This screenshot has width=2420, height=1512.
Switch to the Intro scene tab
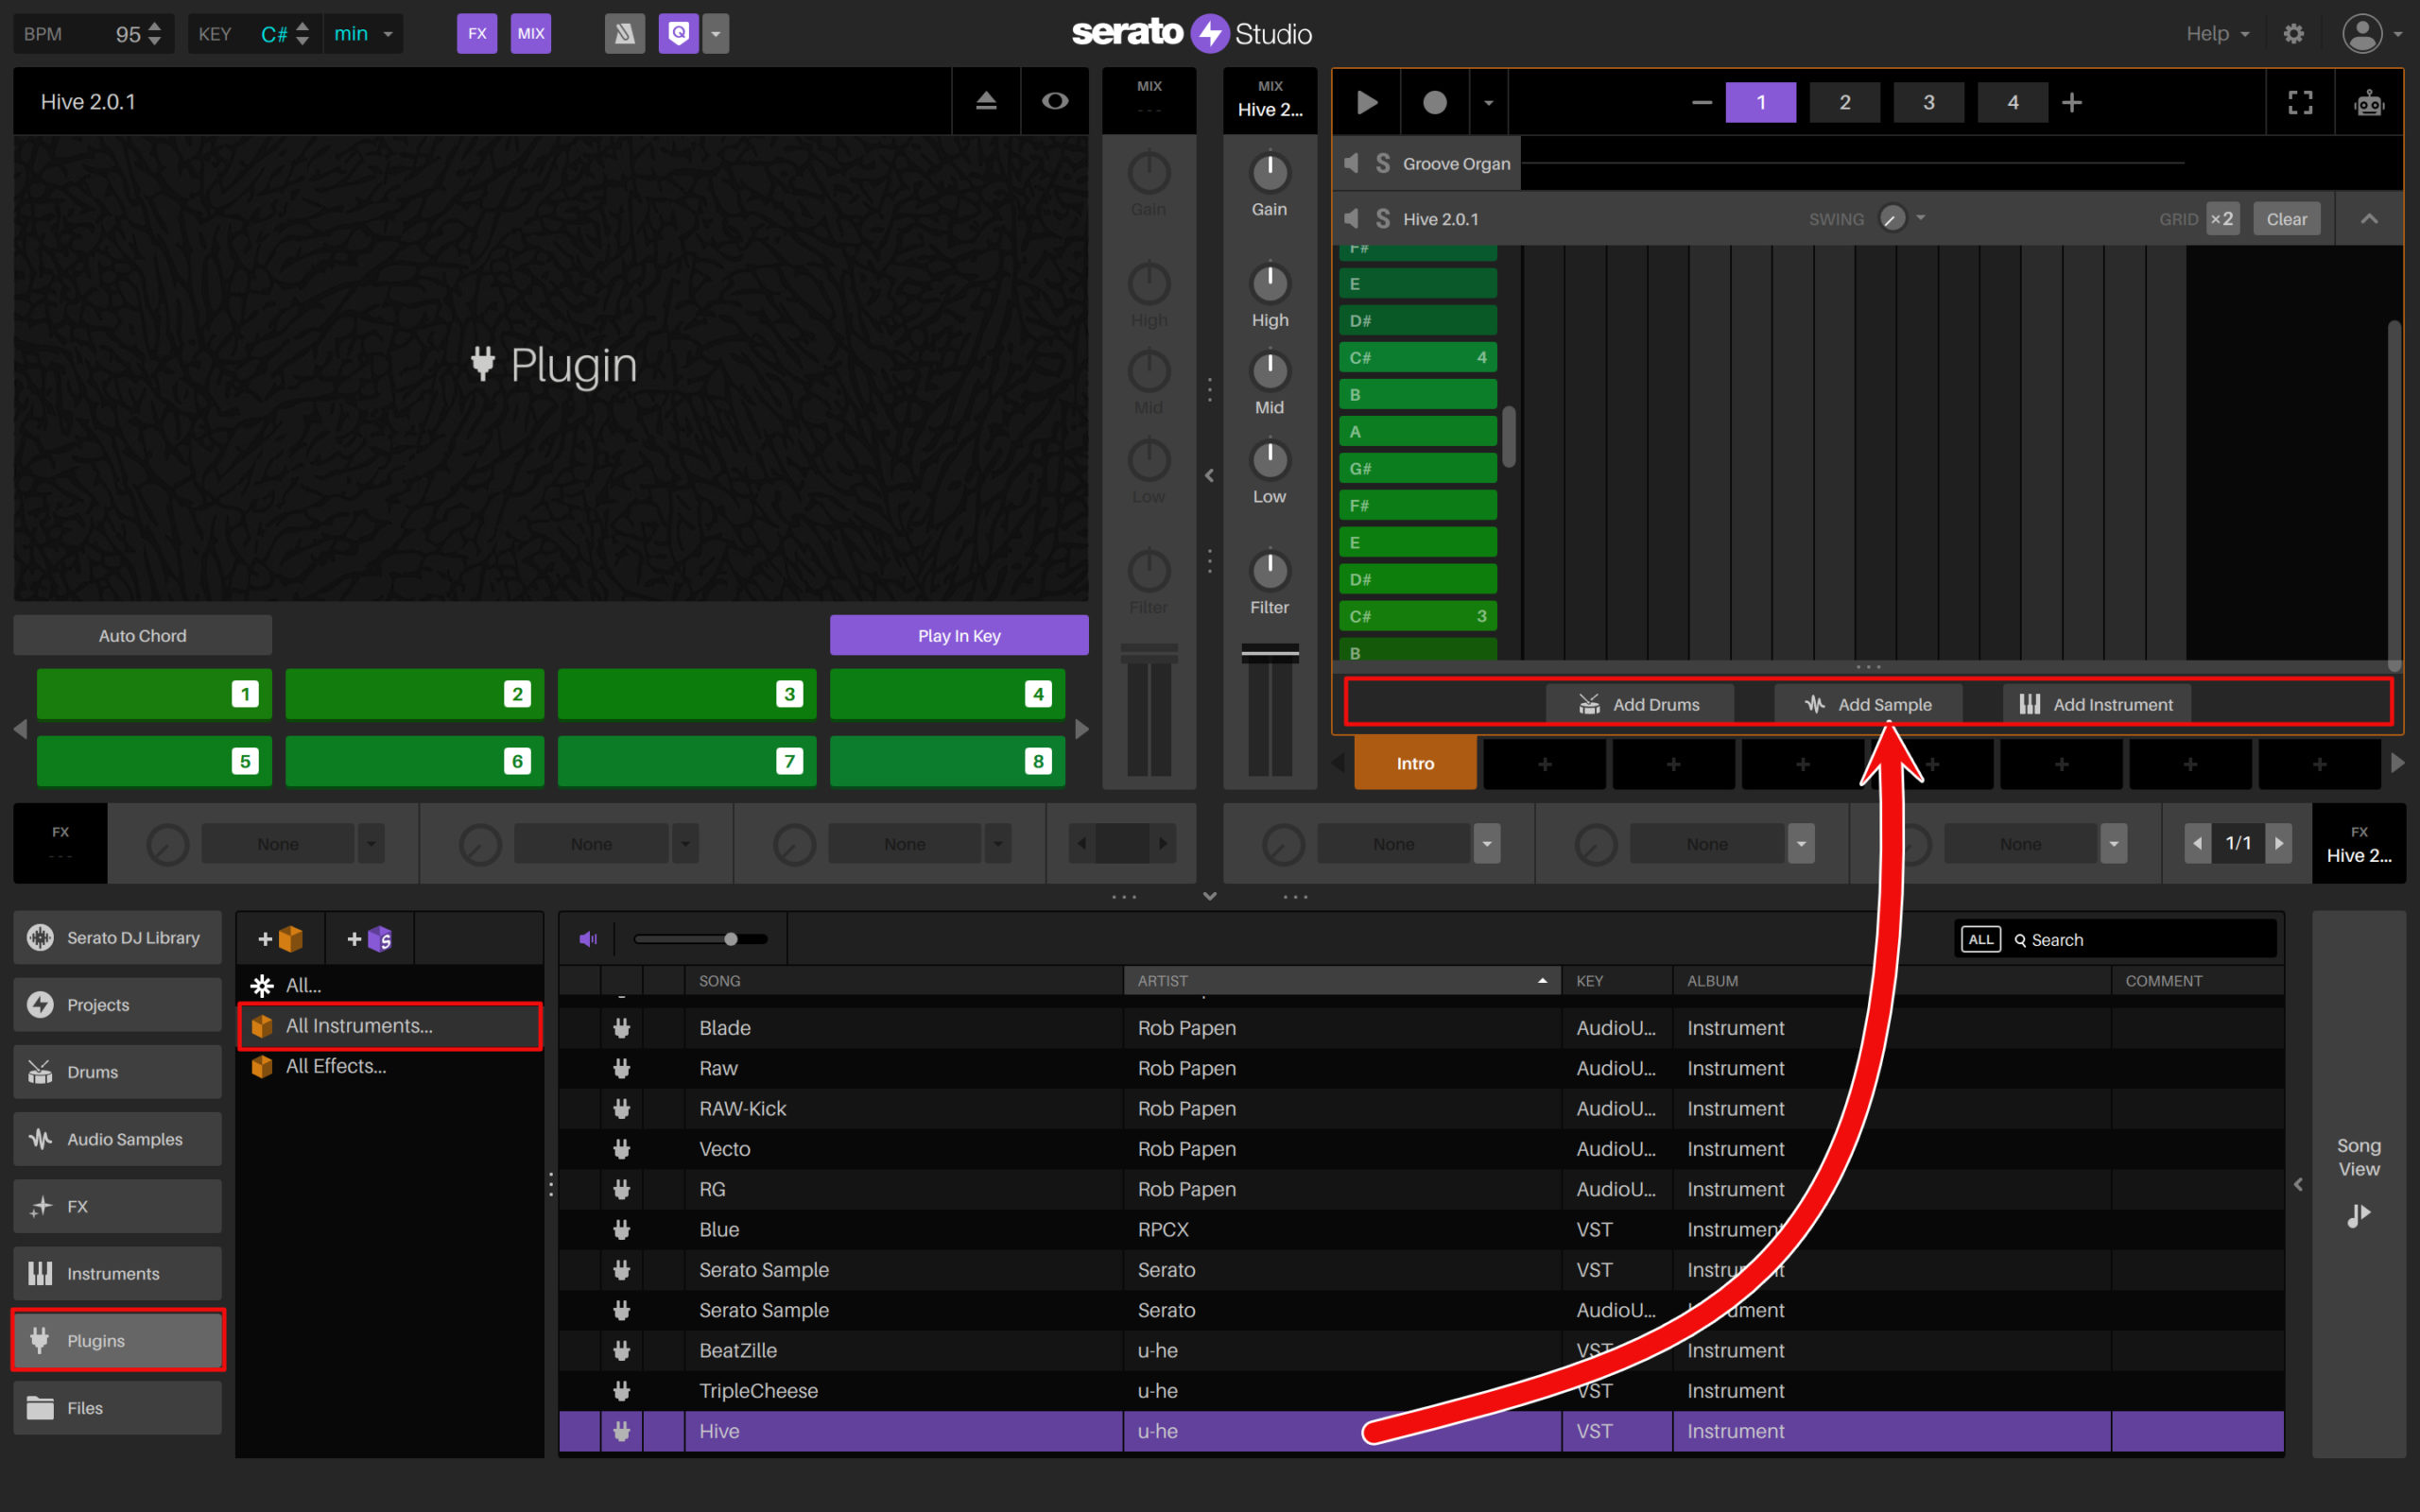click(x=1414, y=763)
